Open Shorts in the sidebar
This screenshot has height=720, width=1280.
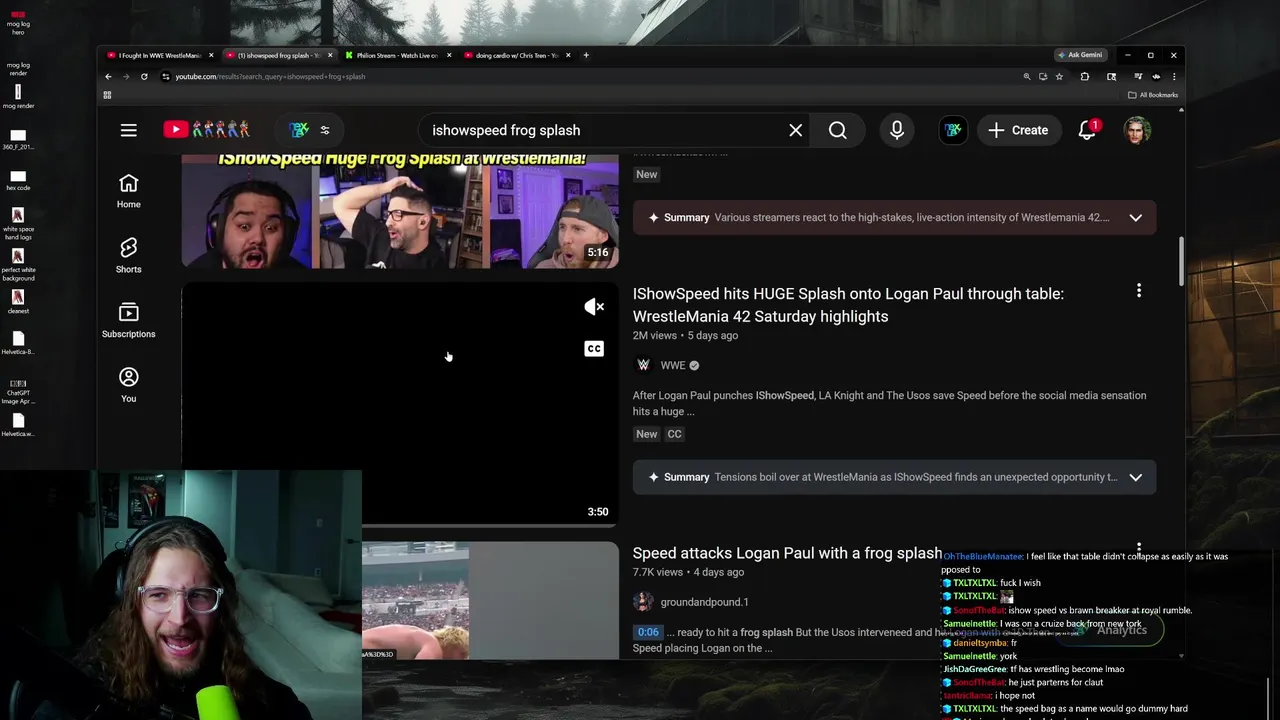point(128,255)
